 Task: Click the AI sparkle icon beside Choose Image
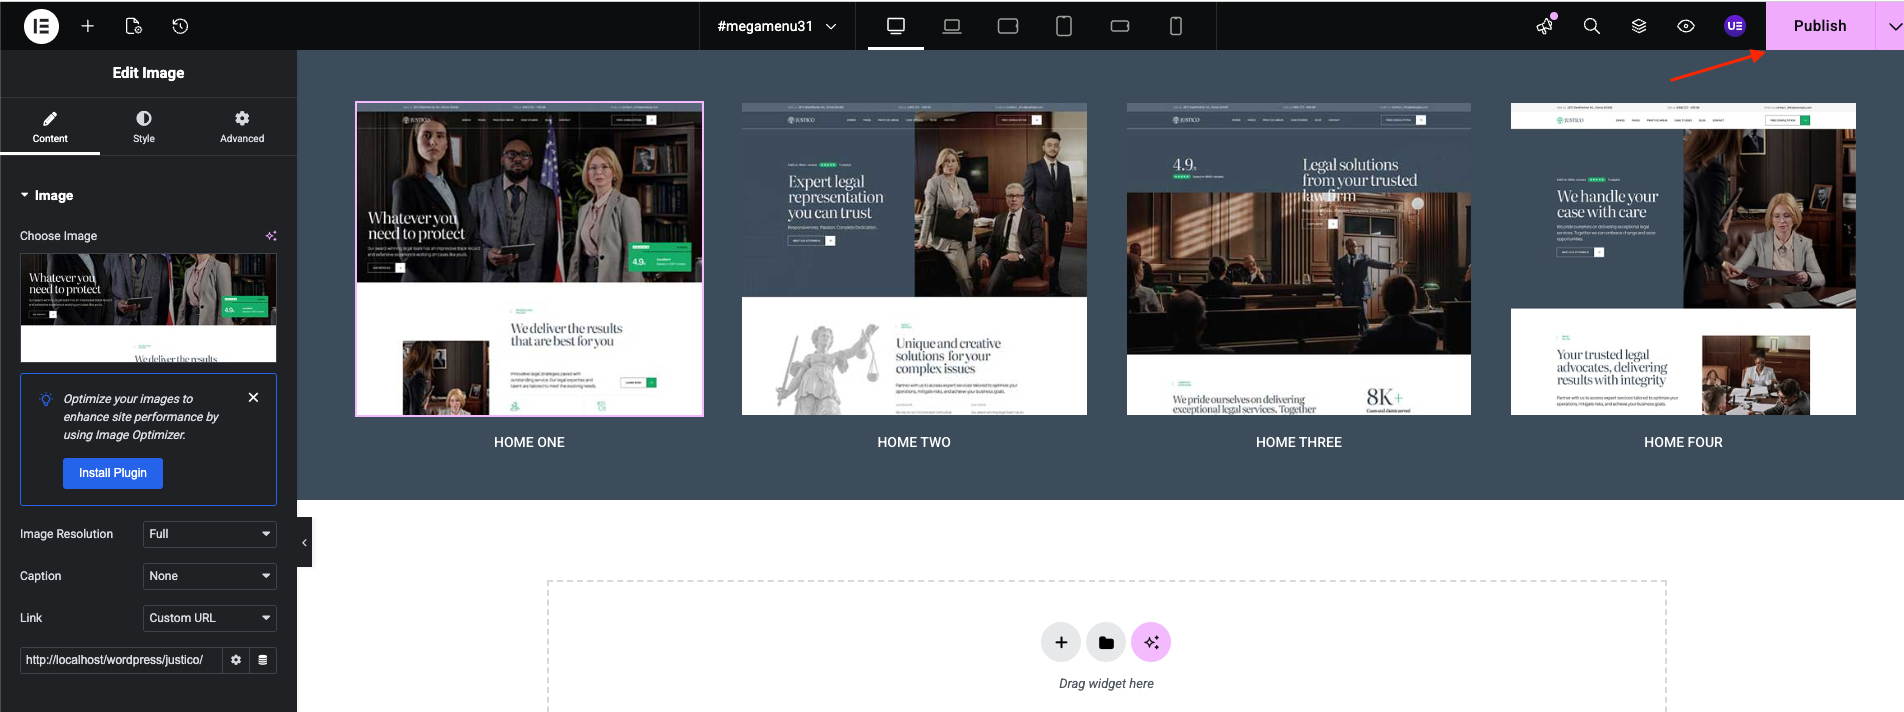coord(271,236)
